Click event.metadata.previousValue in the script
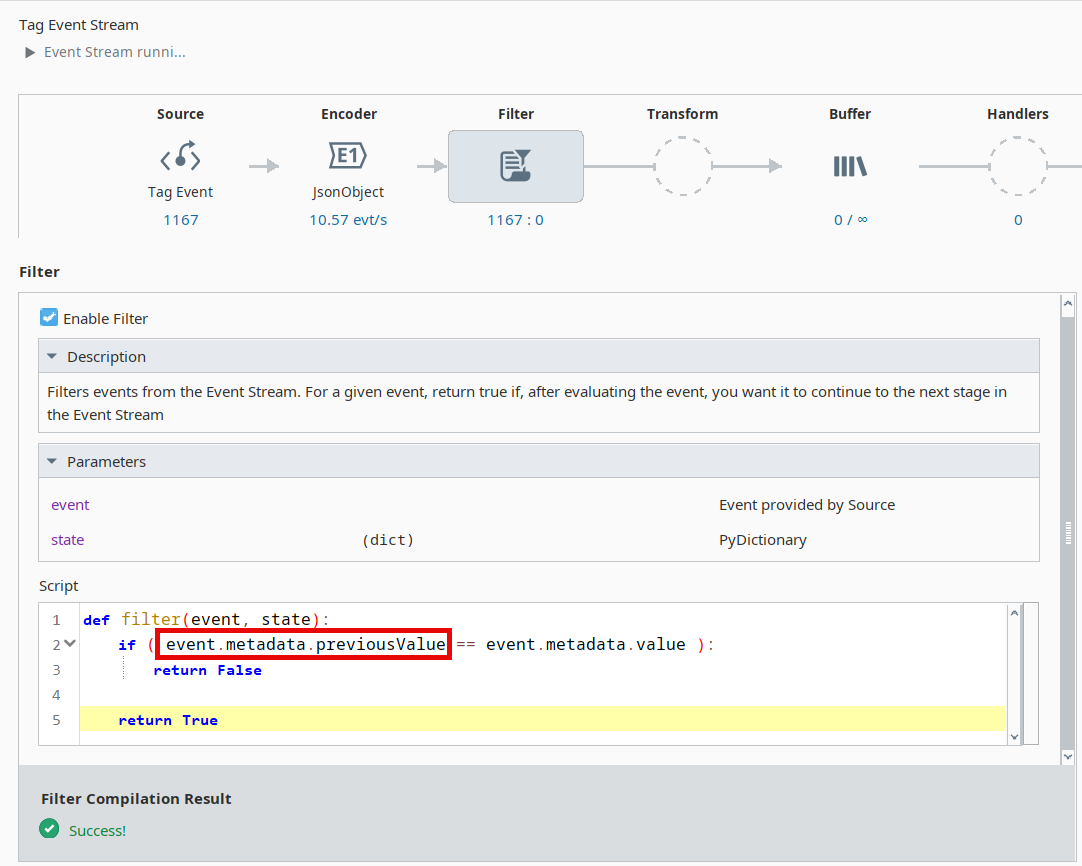 click(x=306, y=644)
